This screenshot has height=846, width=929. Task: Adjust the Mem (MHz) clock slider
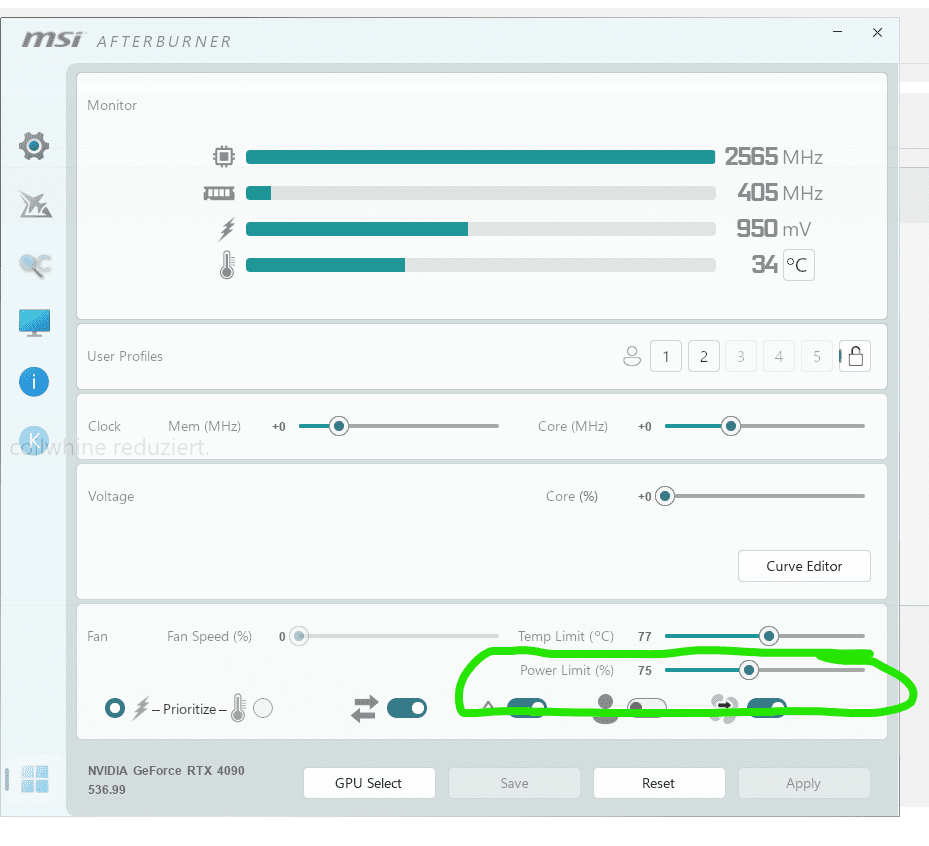(339, 426)
